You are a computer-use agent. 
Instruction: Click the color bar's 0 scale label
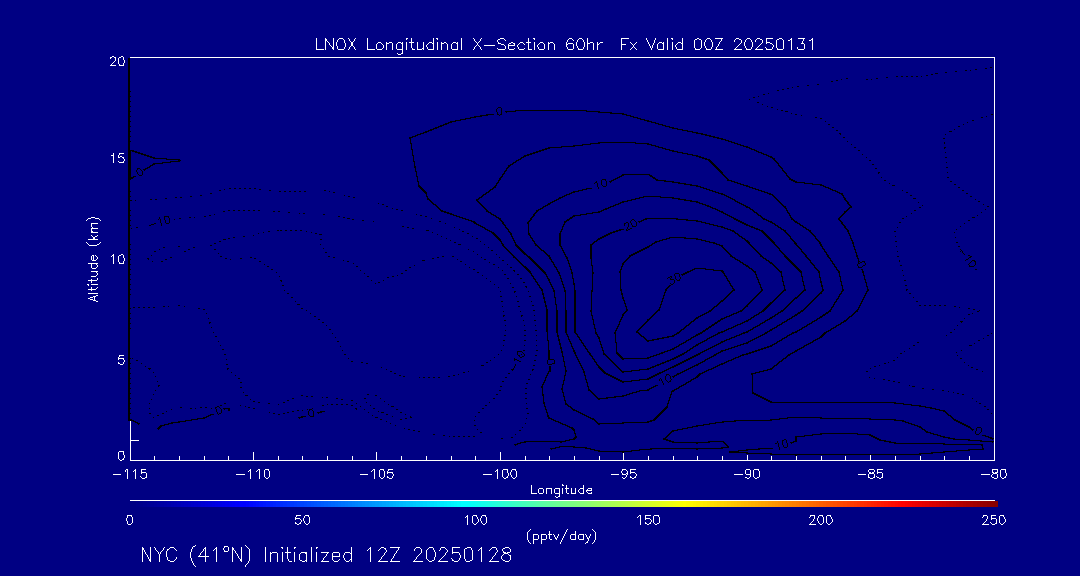tap(129, 520)
